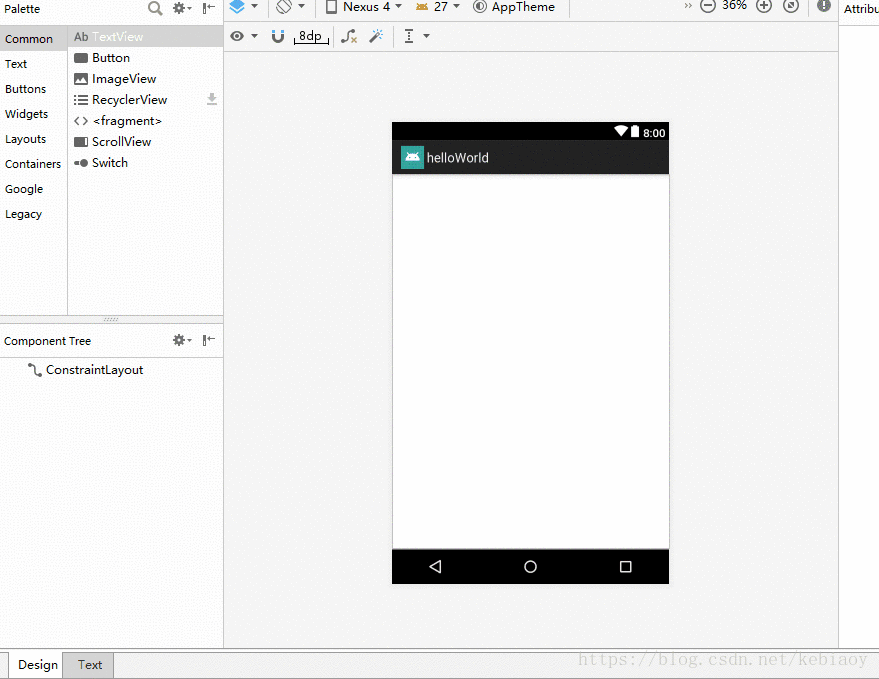The height and width of the screenshot is (679, 879).
Task: Download the RecyclerView dependency
Action: [x=212, y=99]
